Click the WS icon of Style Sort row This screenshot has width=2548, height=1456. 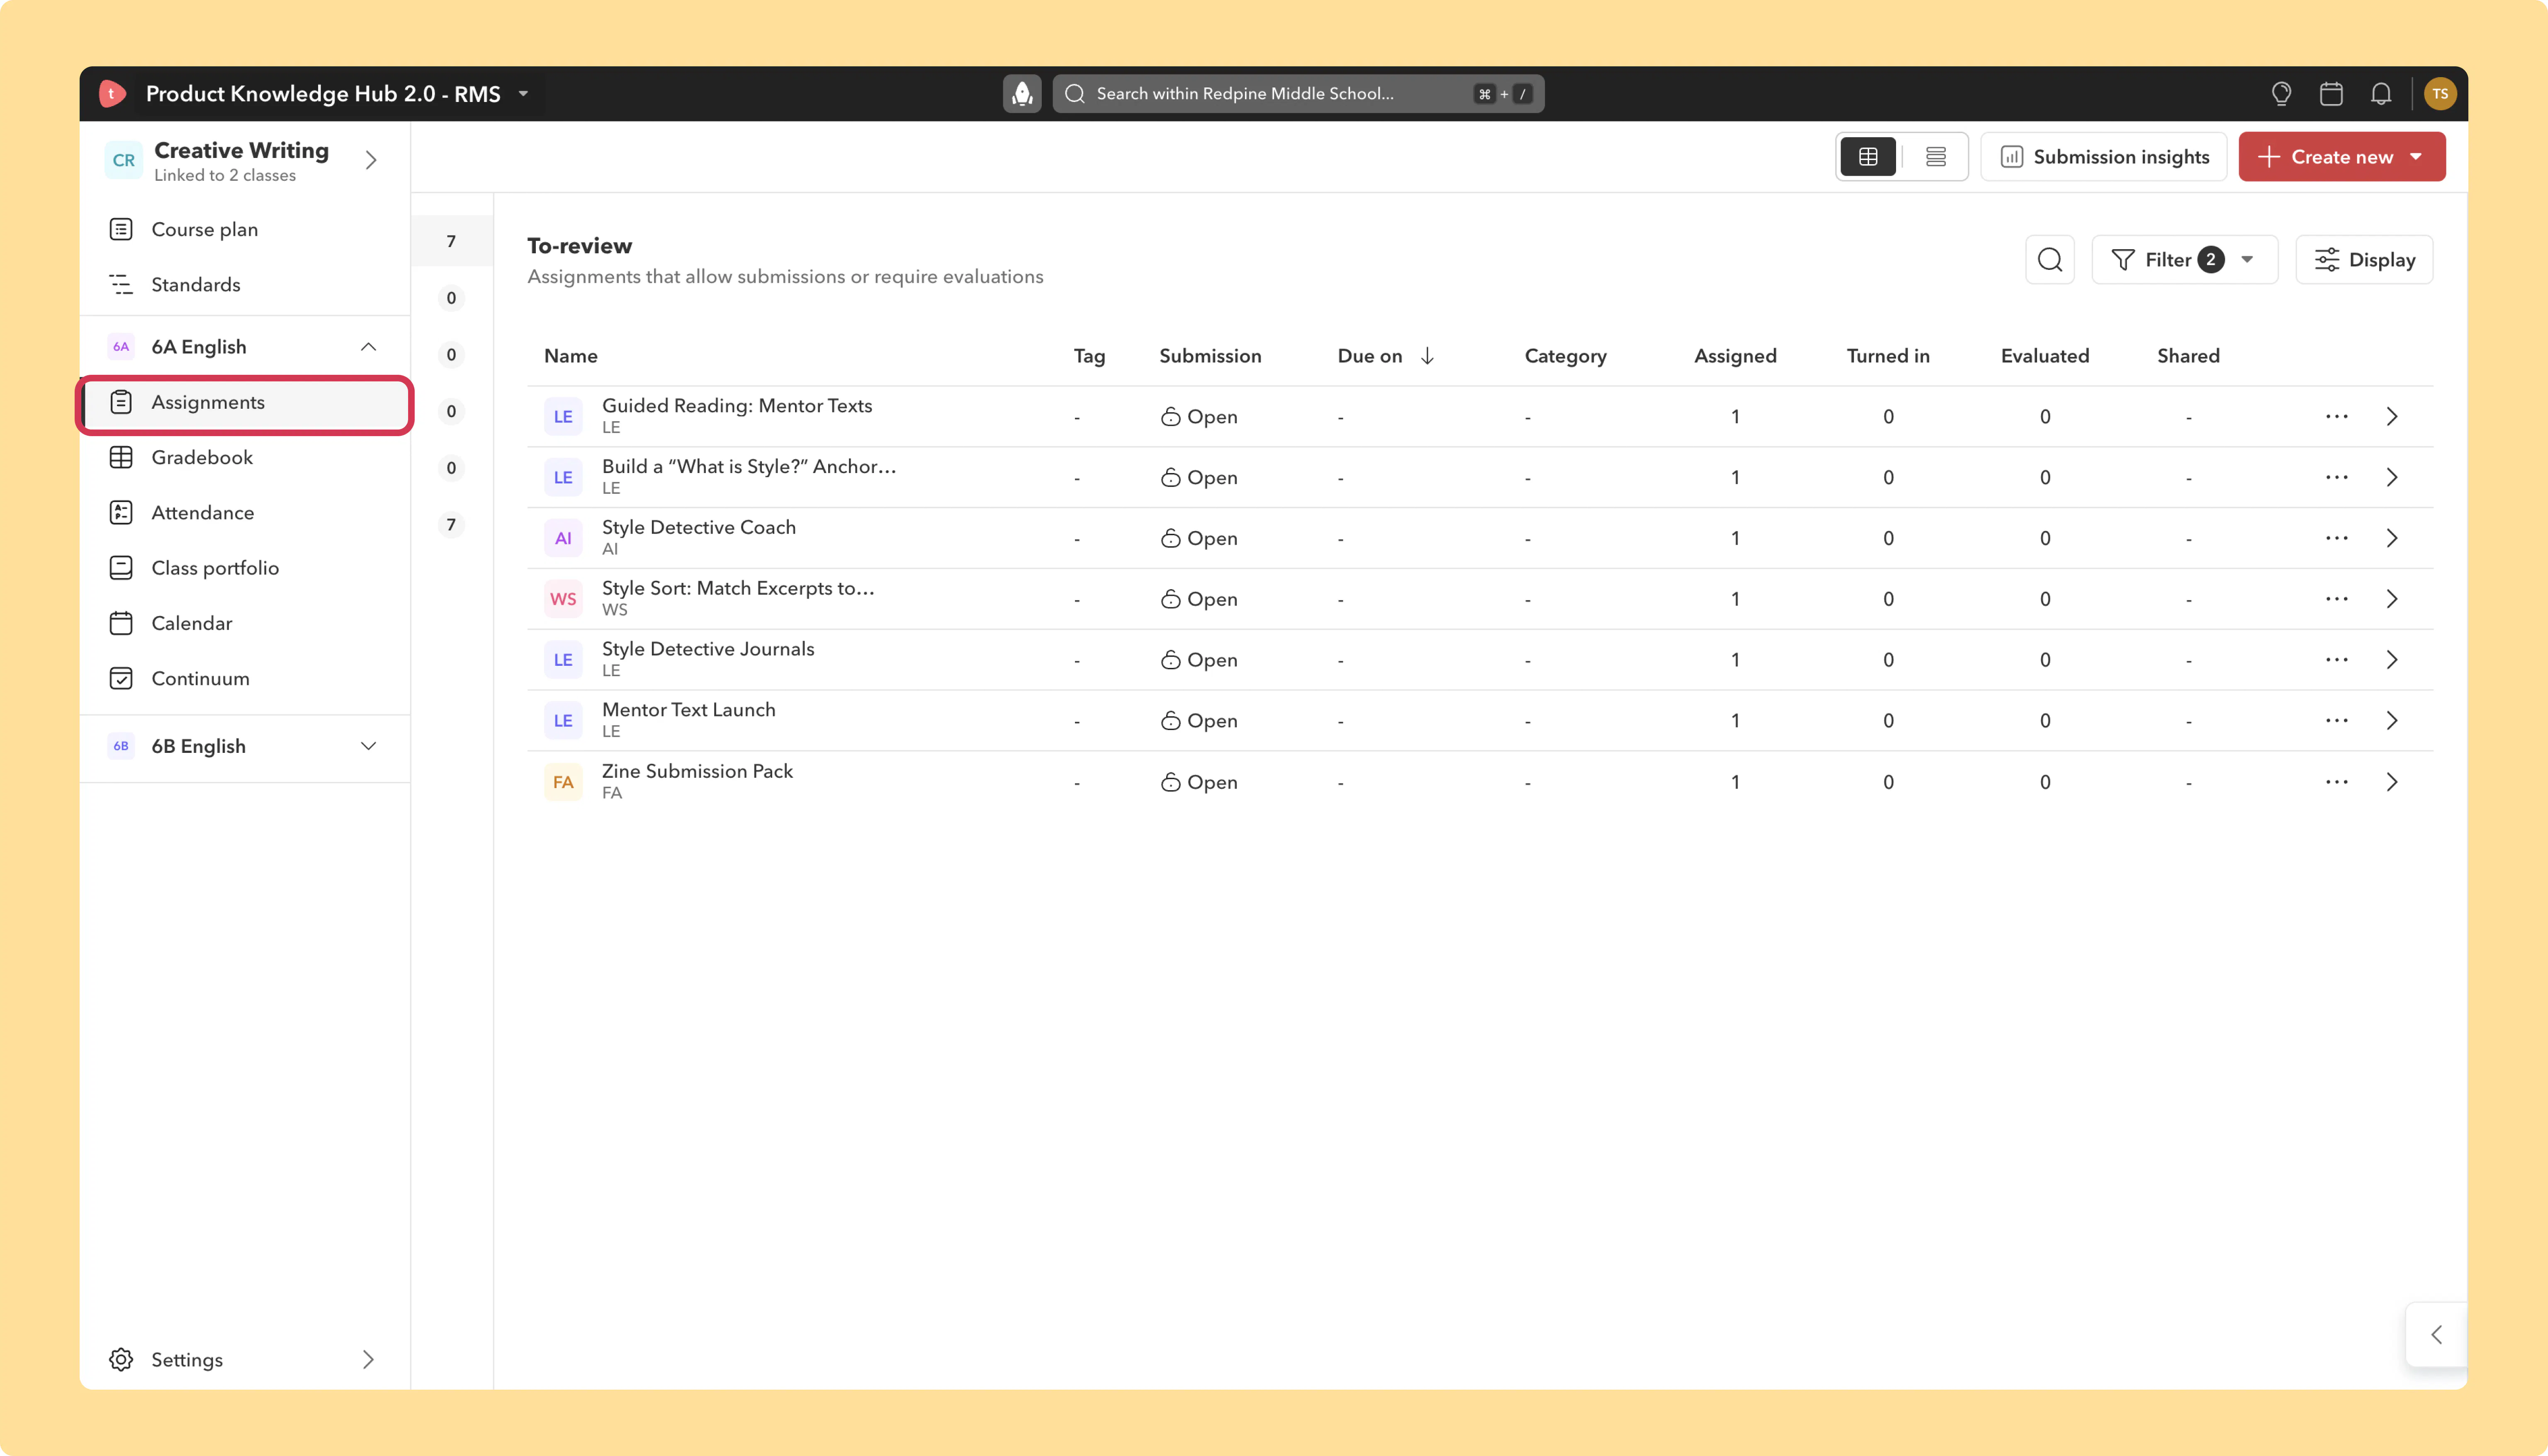[563, 599]
